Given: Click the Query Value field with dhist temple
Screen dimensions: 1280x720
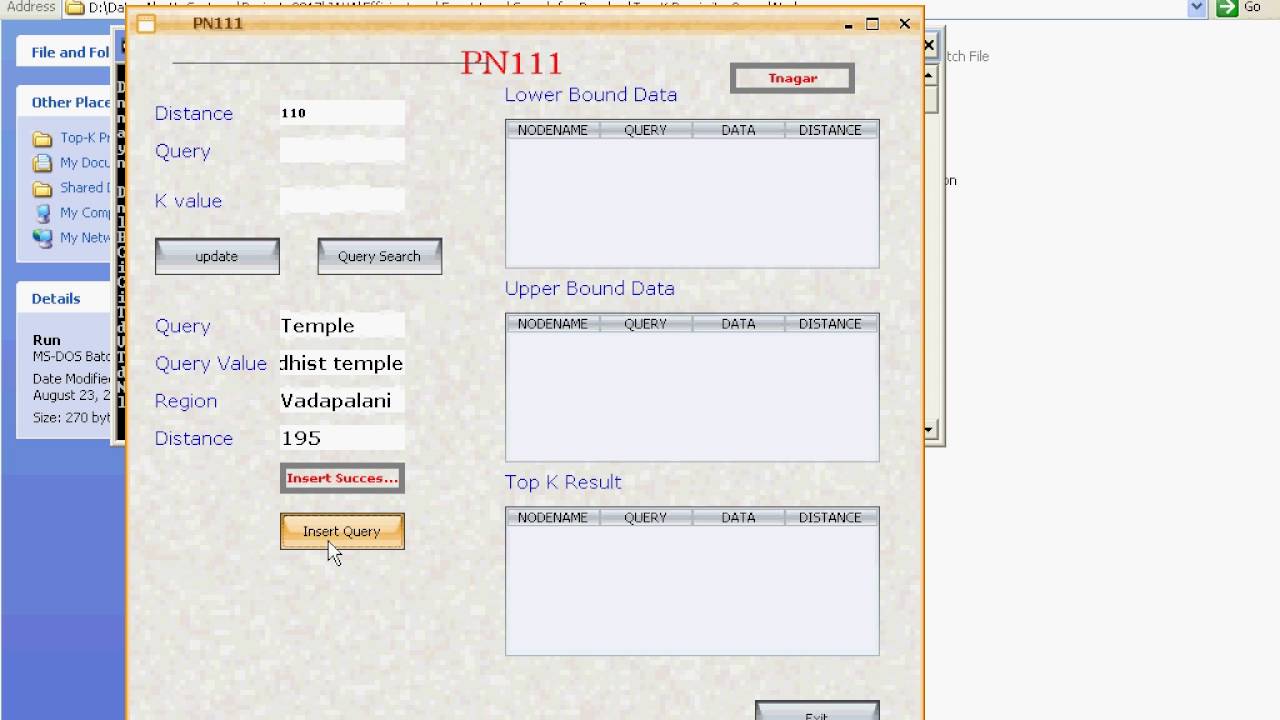Looking at the screenshot, I should click(342, 363).
